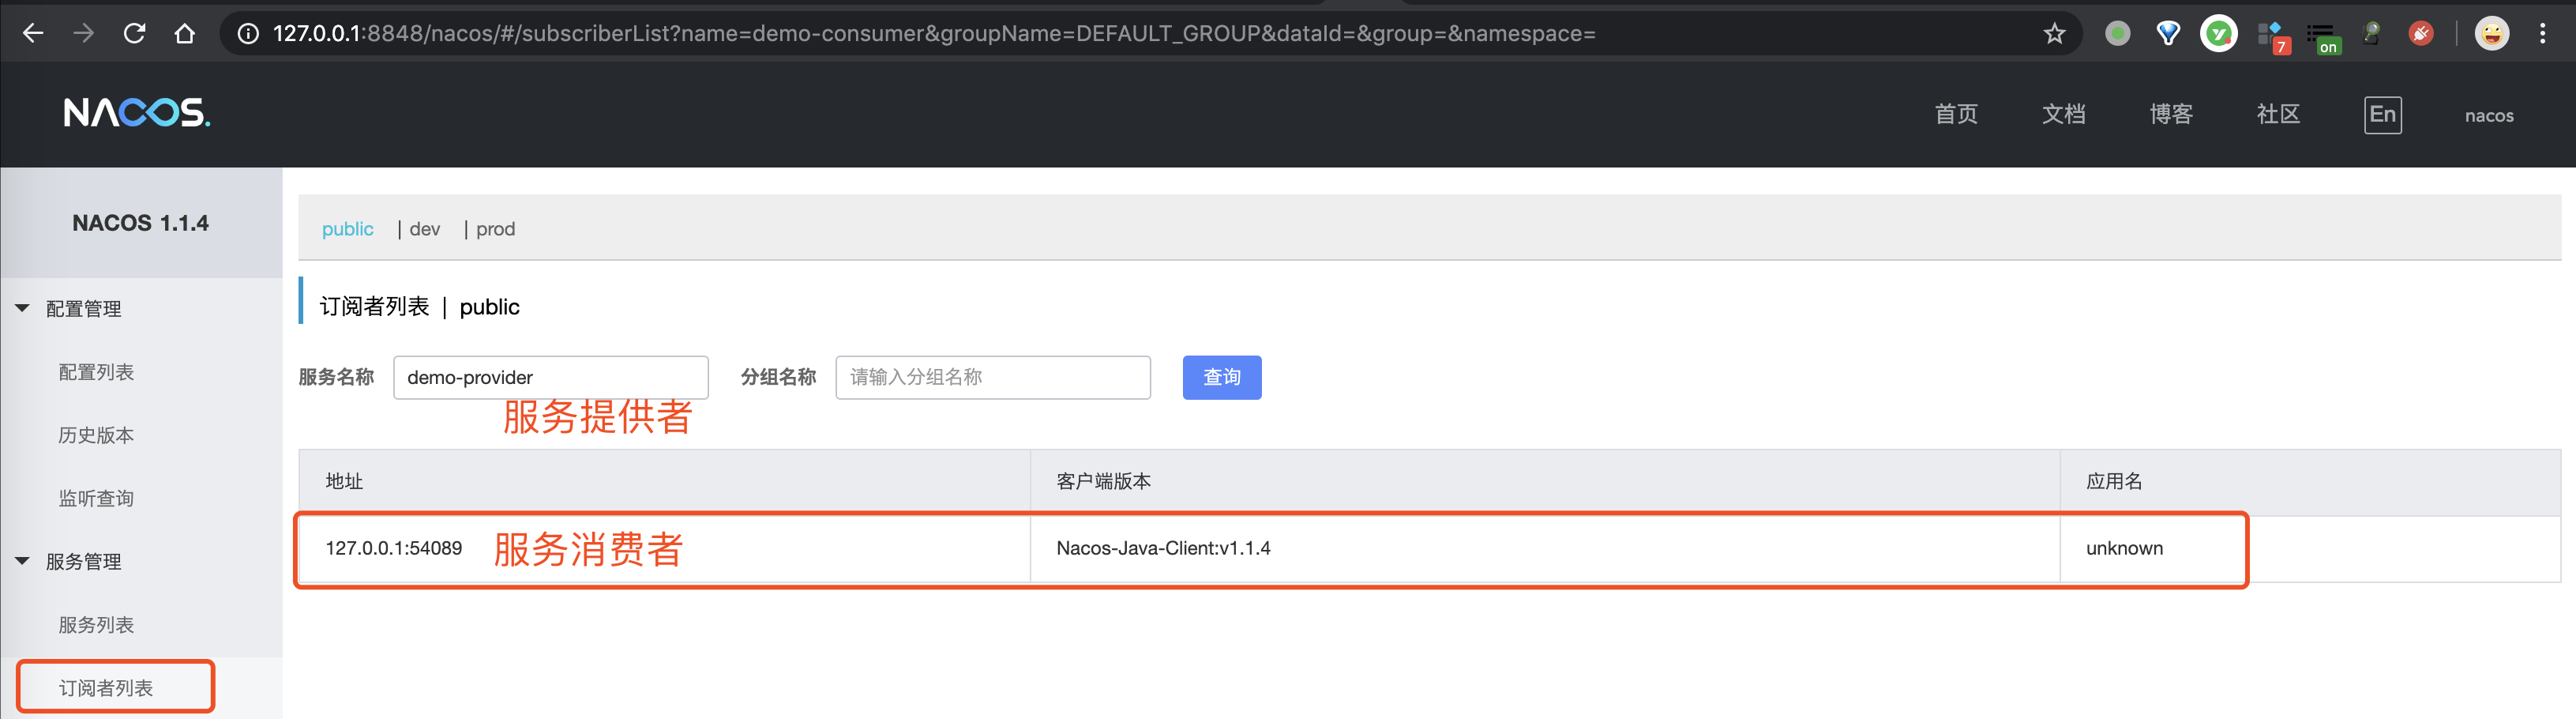
Task: Click the 服务管理 menu label
Action: coord(83,562)
